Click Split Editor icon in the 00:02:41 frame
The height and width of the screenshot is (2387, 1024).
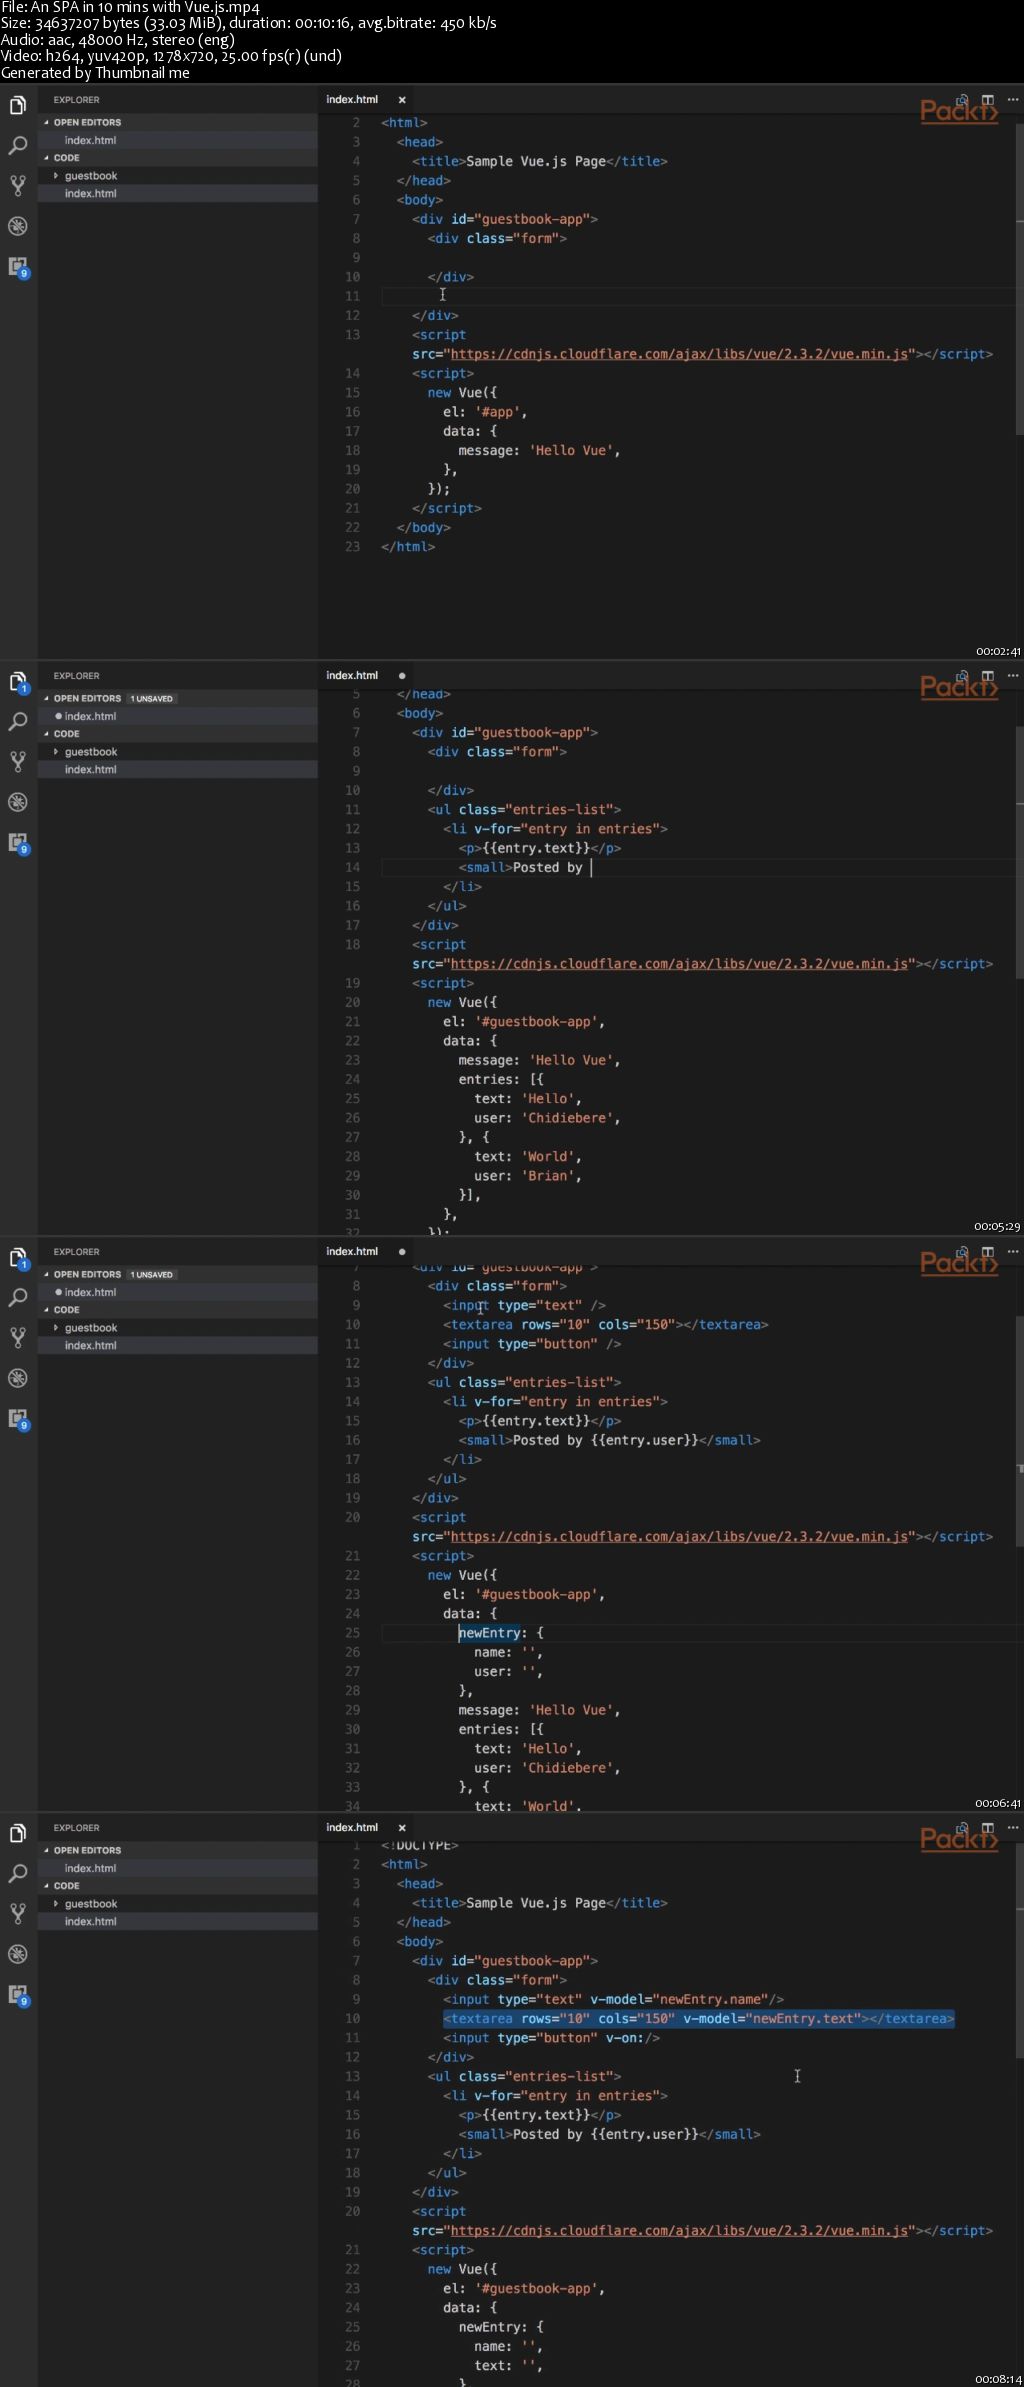987,100
